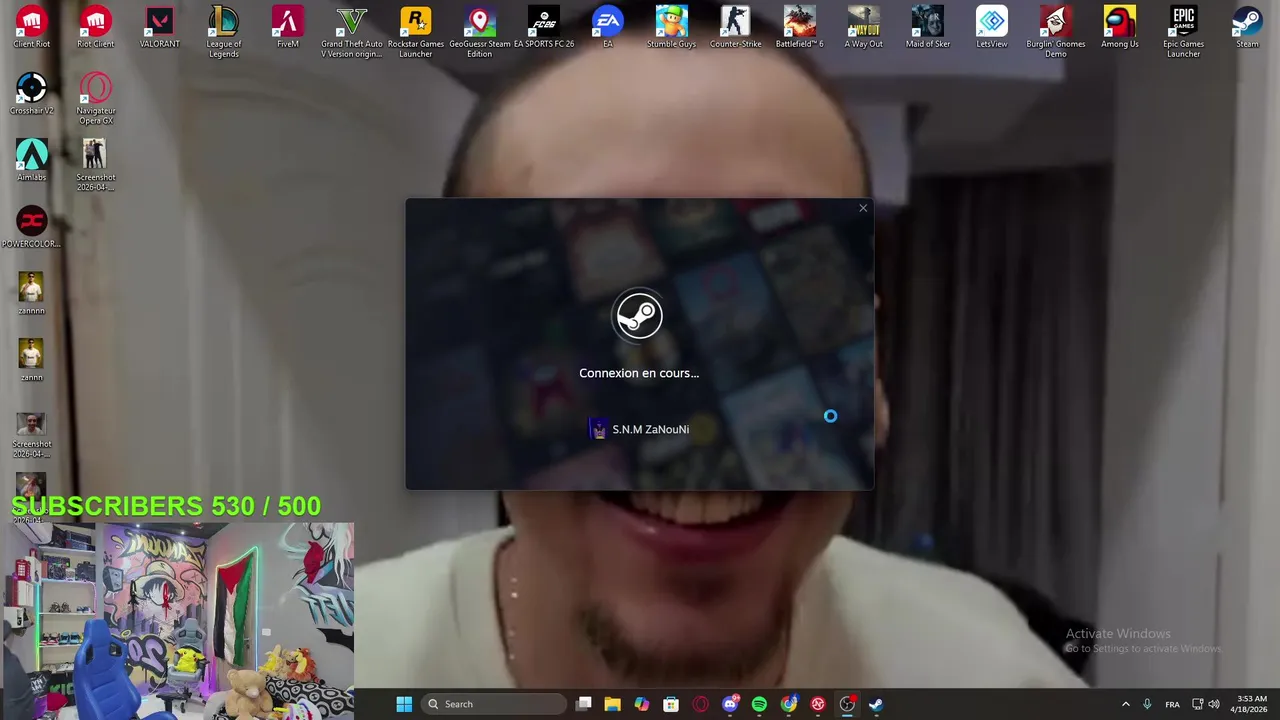
Task: Launch Aimlabs desktop shortcut
Action: [31, 160]
